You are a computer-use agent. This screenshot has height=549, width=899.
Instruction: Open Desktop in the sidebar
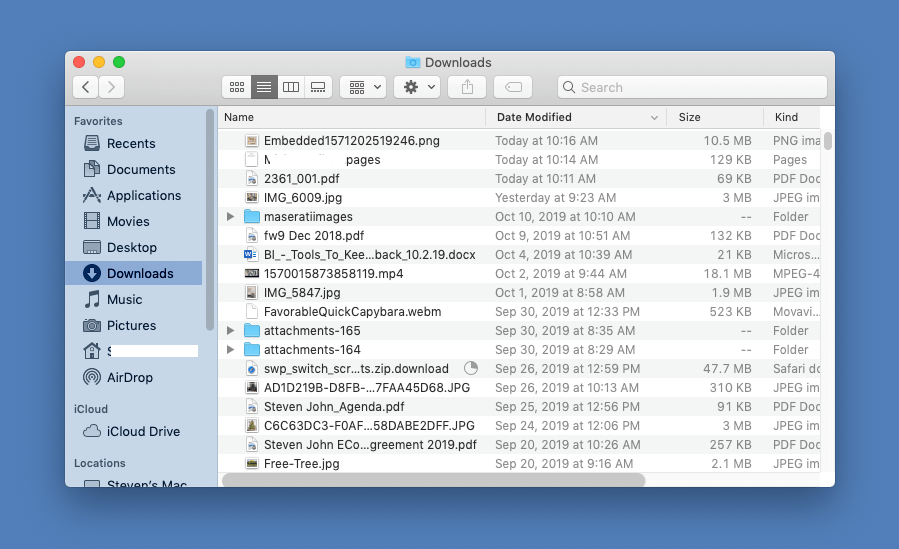[x=133, y=247]
